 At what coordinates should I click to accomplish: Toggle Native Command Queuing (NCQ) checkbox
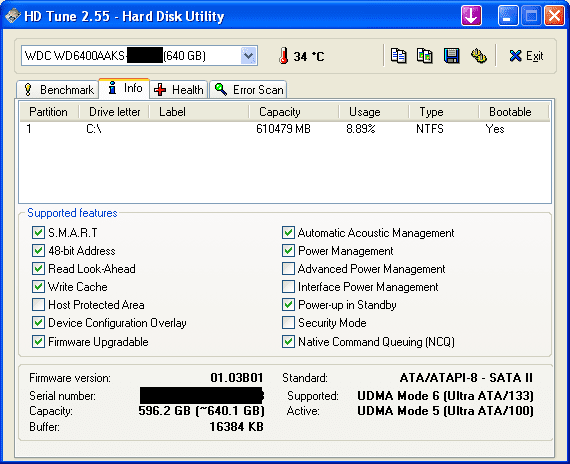tap(288, 342)
